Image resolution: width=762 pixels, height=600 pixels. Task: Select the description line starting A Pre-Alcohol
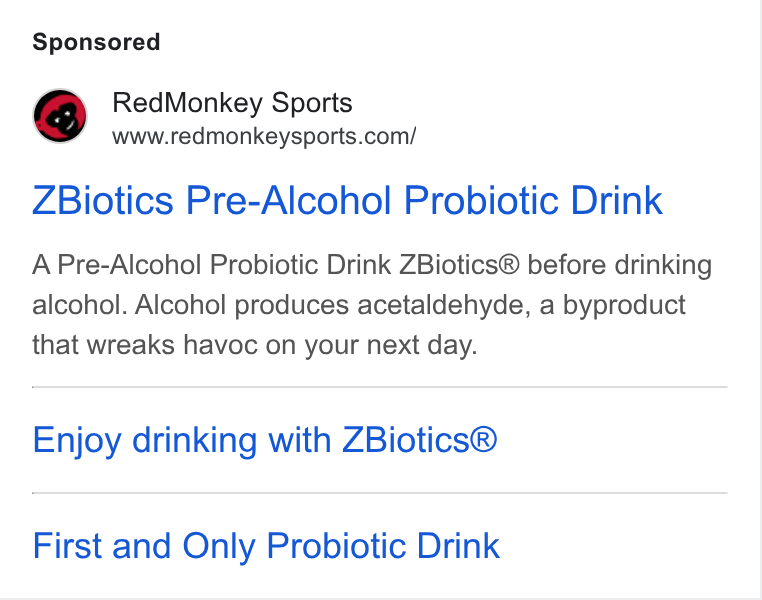tap(372, 265)
